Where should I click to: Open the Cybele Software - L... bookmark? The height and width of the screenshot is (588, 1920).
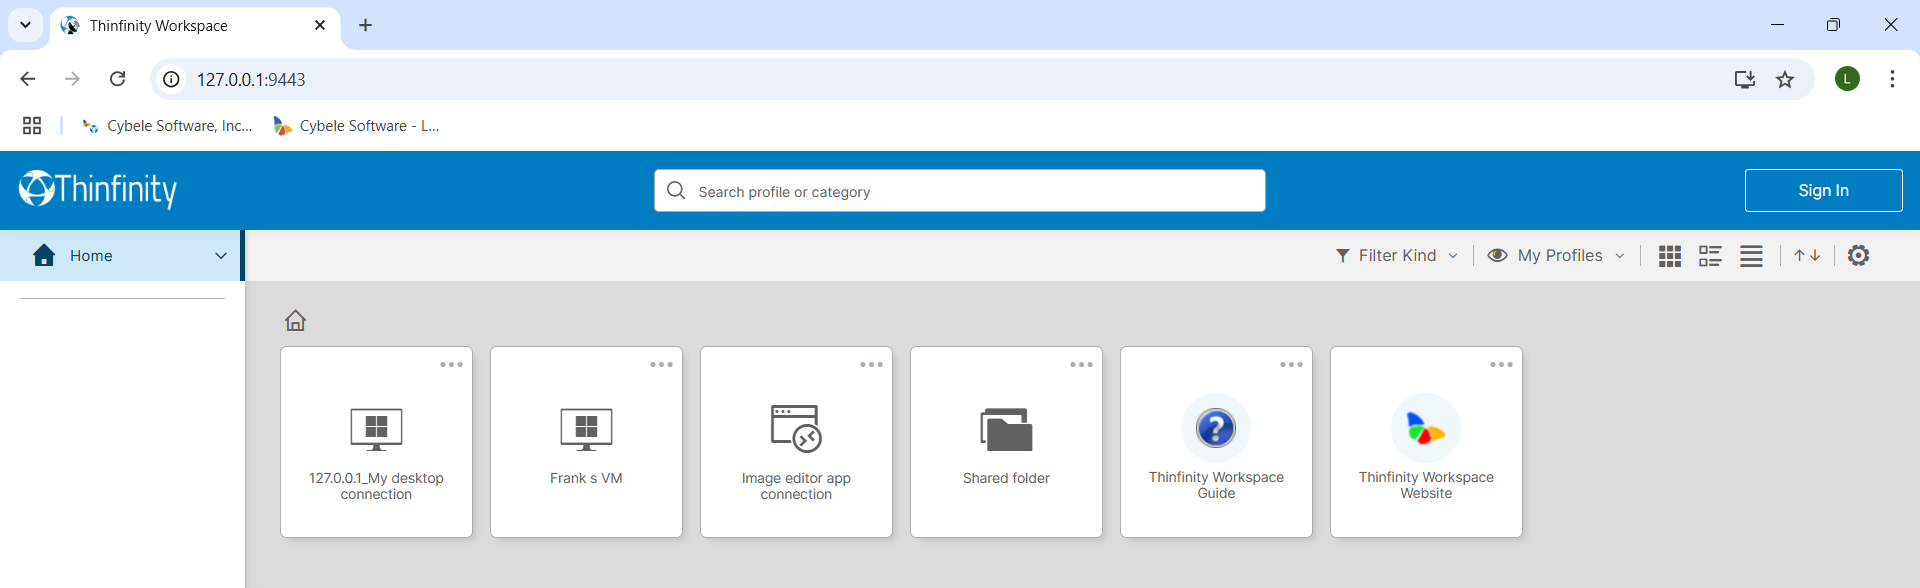356,125
